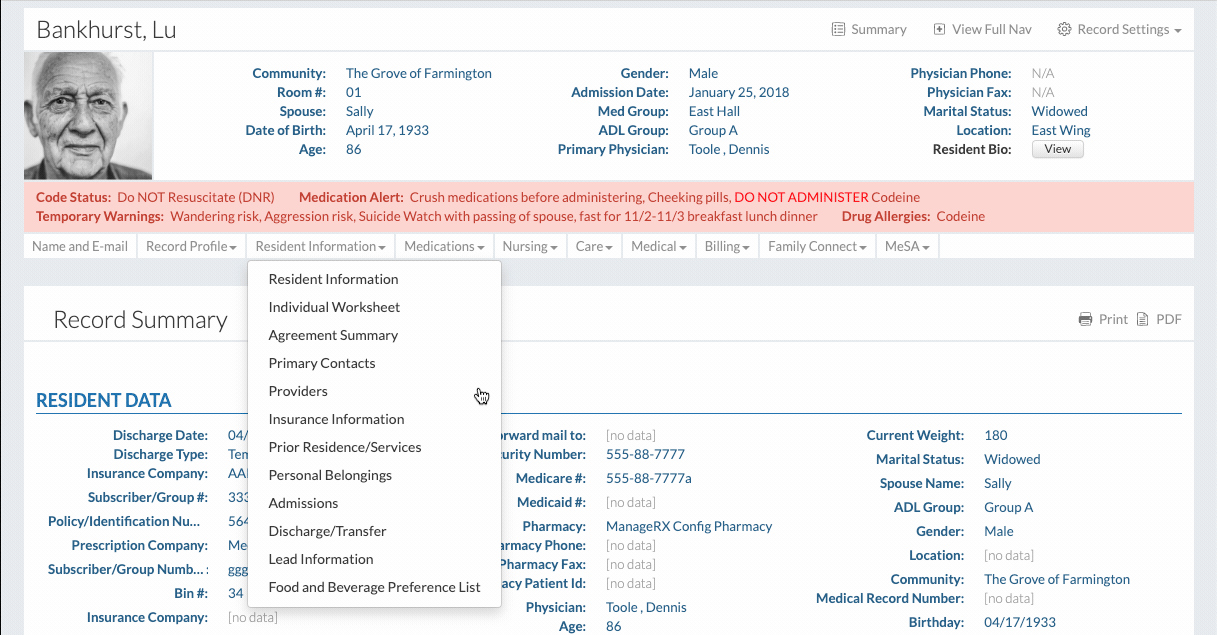Open the Family Connect dropdown
This screenshot has height=635, width=1217.
click(x=817, y=246)
